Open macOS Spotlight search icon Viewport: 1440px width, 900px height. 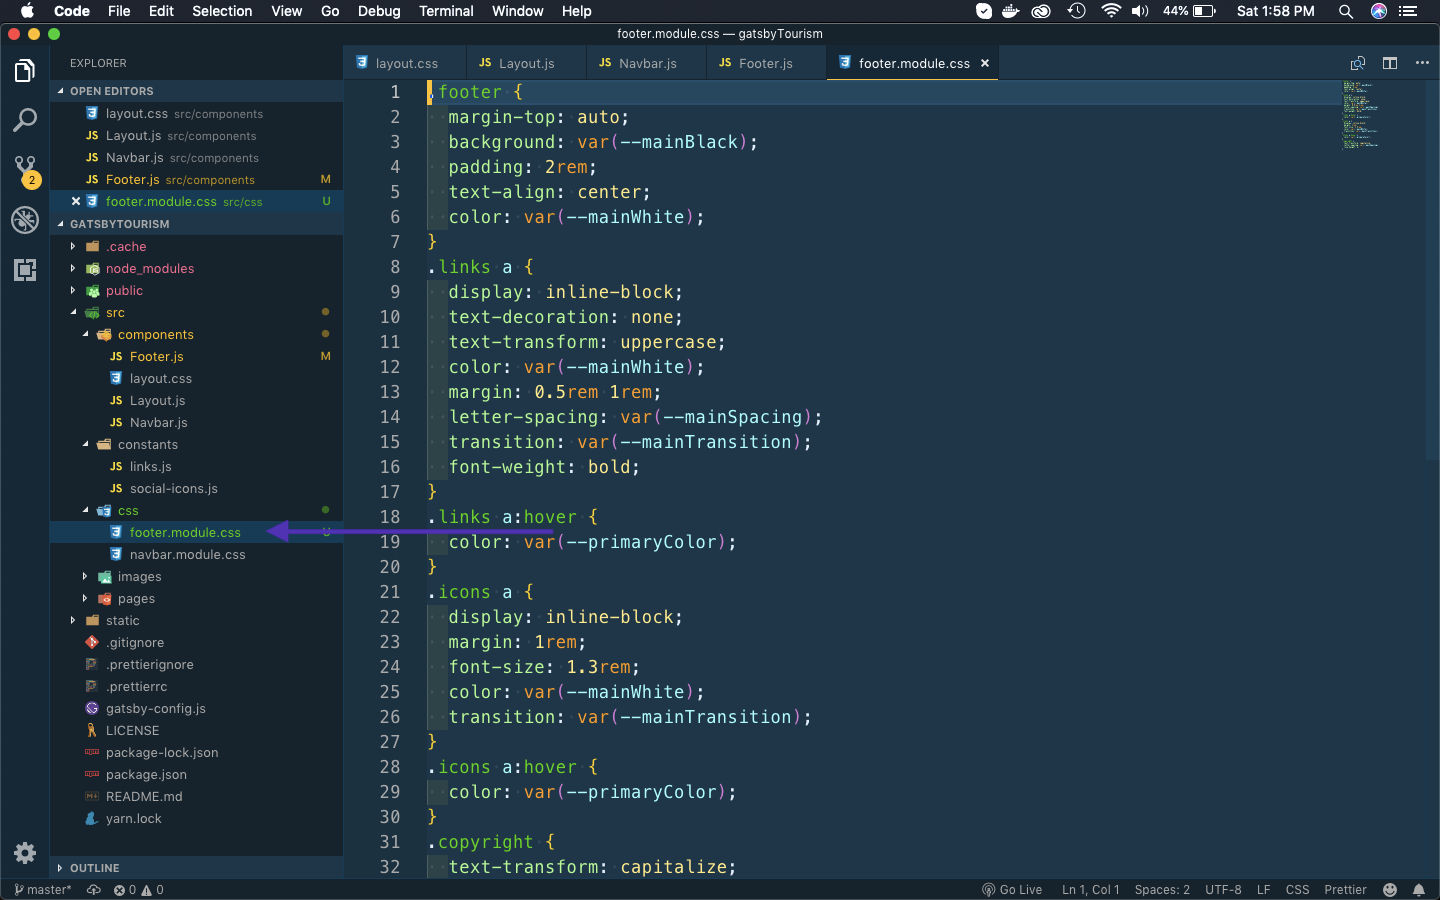pos(1346,11)
